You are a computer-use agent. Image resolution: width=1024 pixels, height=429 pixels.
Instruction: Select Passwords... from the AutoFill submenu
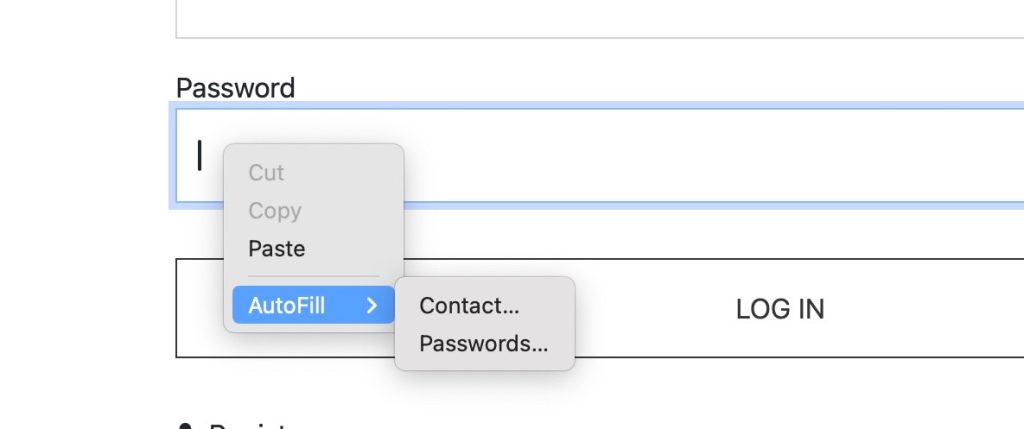click(483, 344)
